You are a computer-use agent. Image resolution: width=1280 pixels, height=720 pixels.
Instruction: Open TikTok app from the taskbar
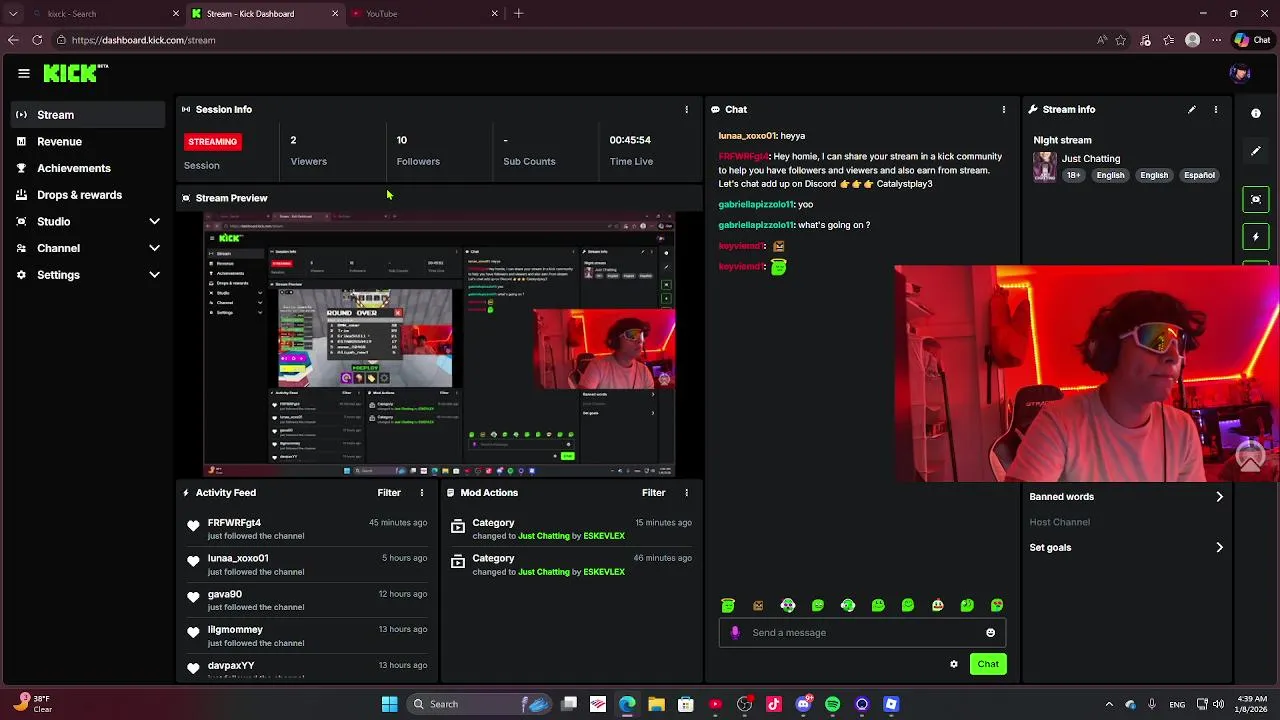773,704
